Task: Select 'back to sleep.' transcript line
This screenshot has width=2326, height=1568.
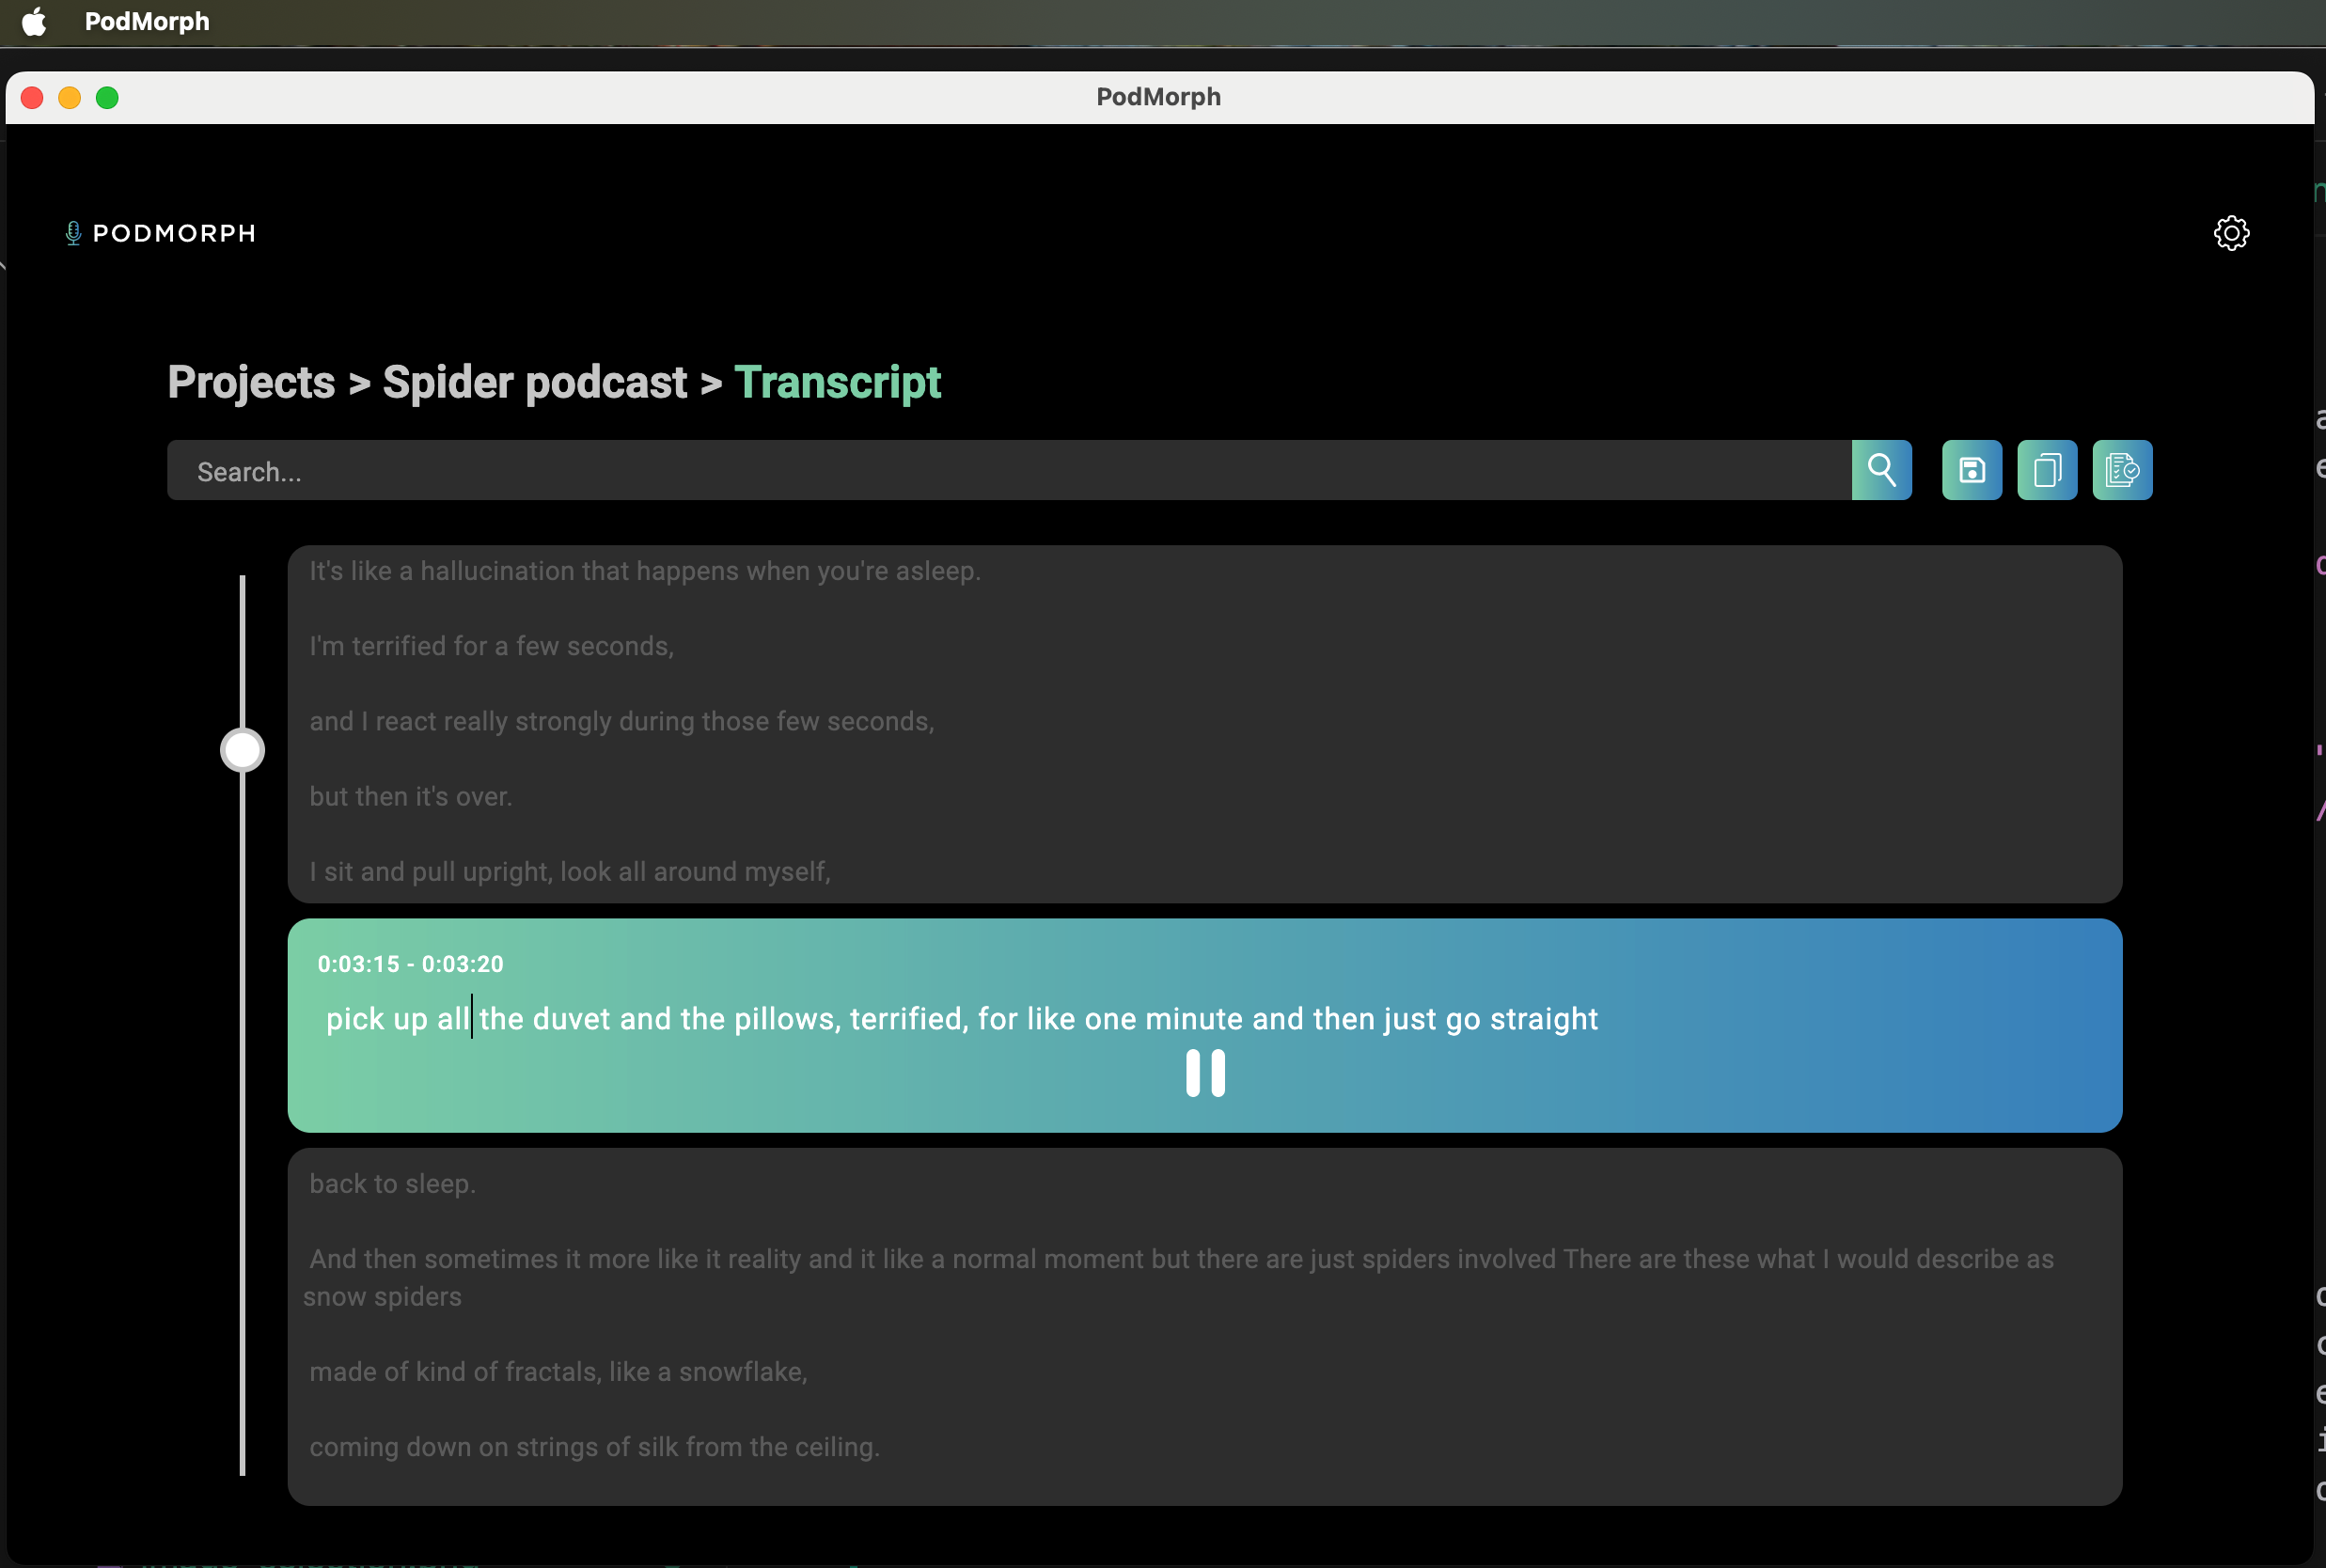Action: [x=392, y=1184]
